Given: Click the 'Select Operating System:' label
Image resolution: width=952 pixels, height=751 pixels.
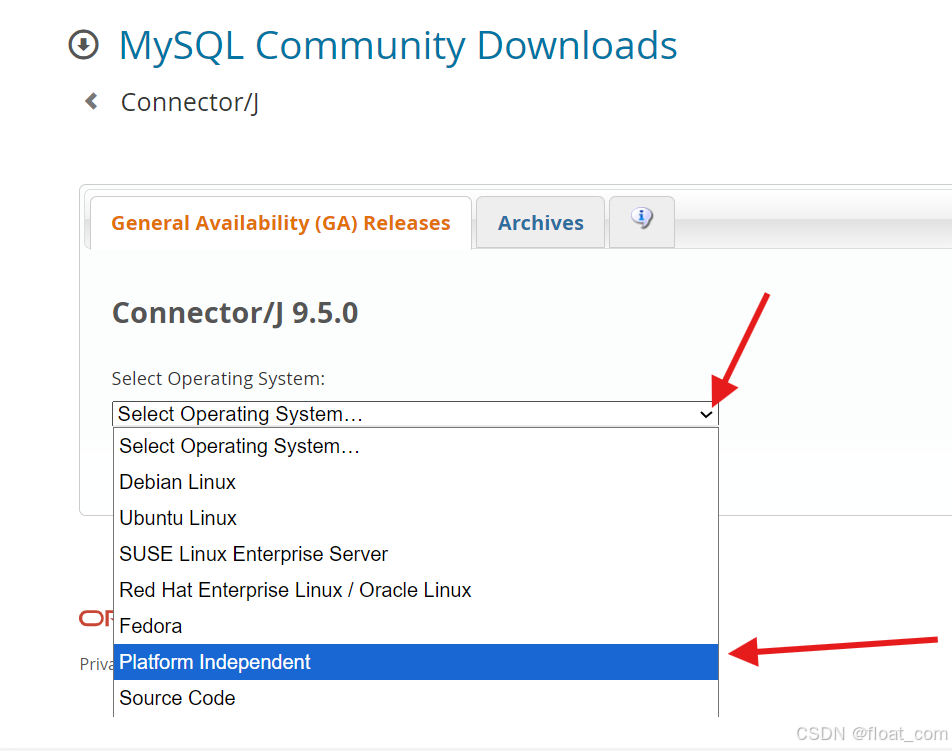Looking at the screenshot, I should point(218,379).
